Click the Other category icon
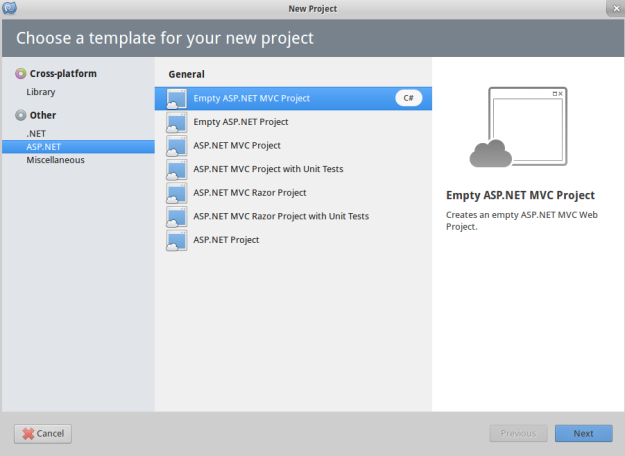The image size is (625, 456). click(x=21, y=115)
